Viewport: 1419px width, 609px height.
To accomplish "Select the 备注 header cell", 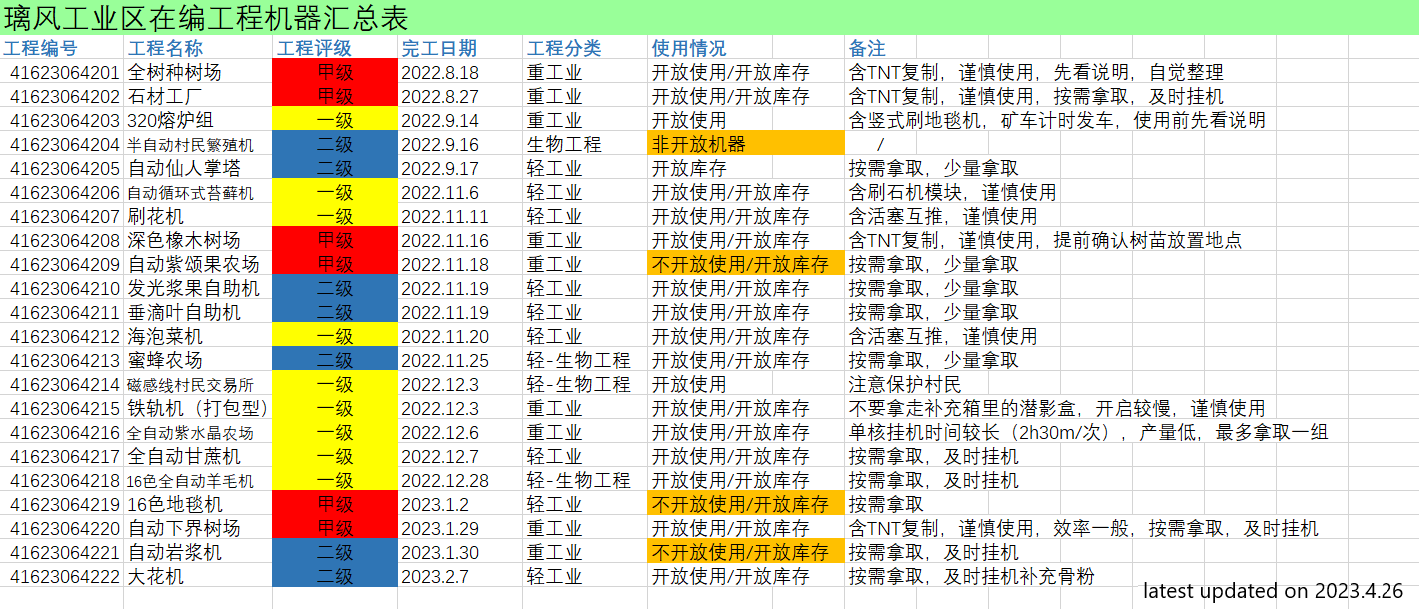I will (x=867, y=48).
